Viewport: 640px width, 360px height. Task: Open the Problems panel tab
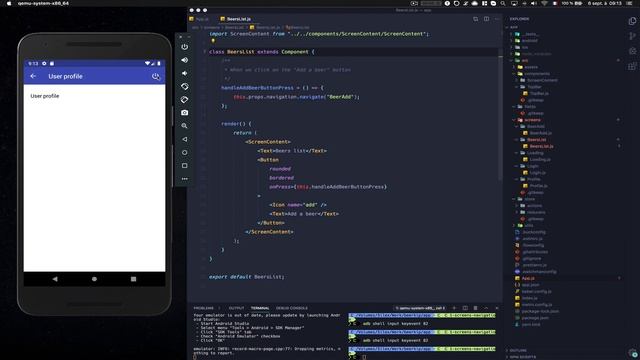click(x=204, y=308)
